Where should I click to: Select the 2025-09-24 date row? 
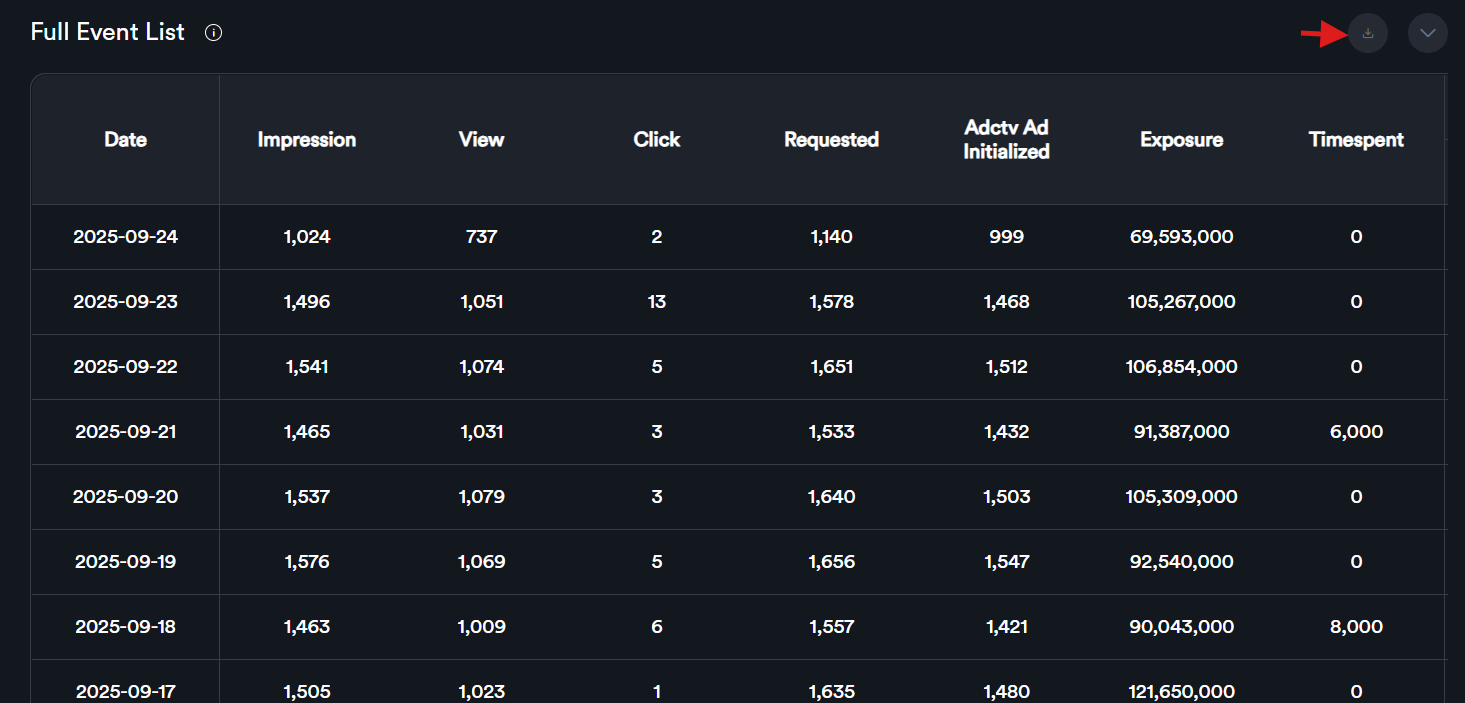[125, 237]
